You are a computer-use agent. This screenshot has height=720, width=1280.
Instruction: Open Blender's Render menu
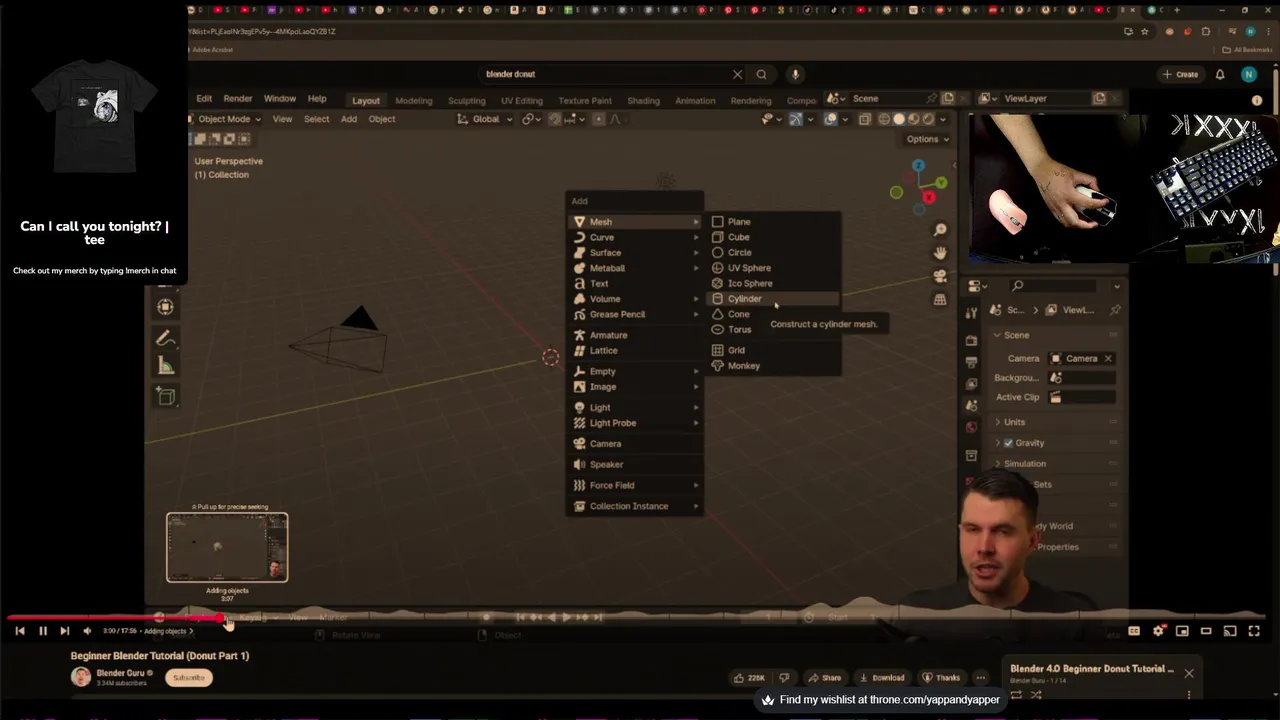pos(237,99)
